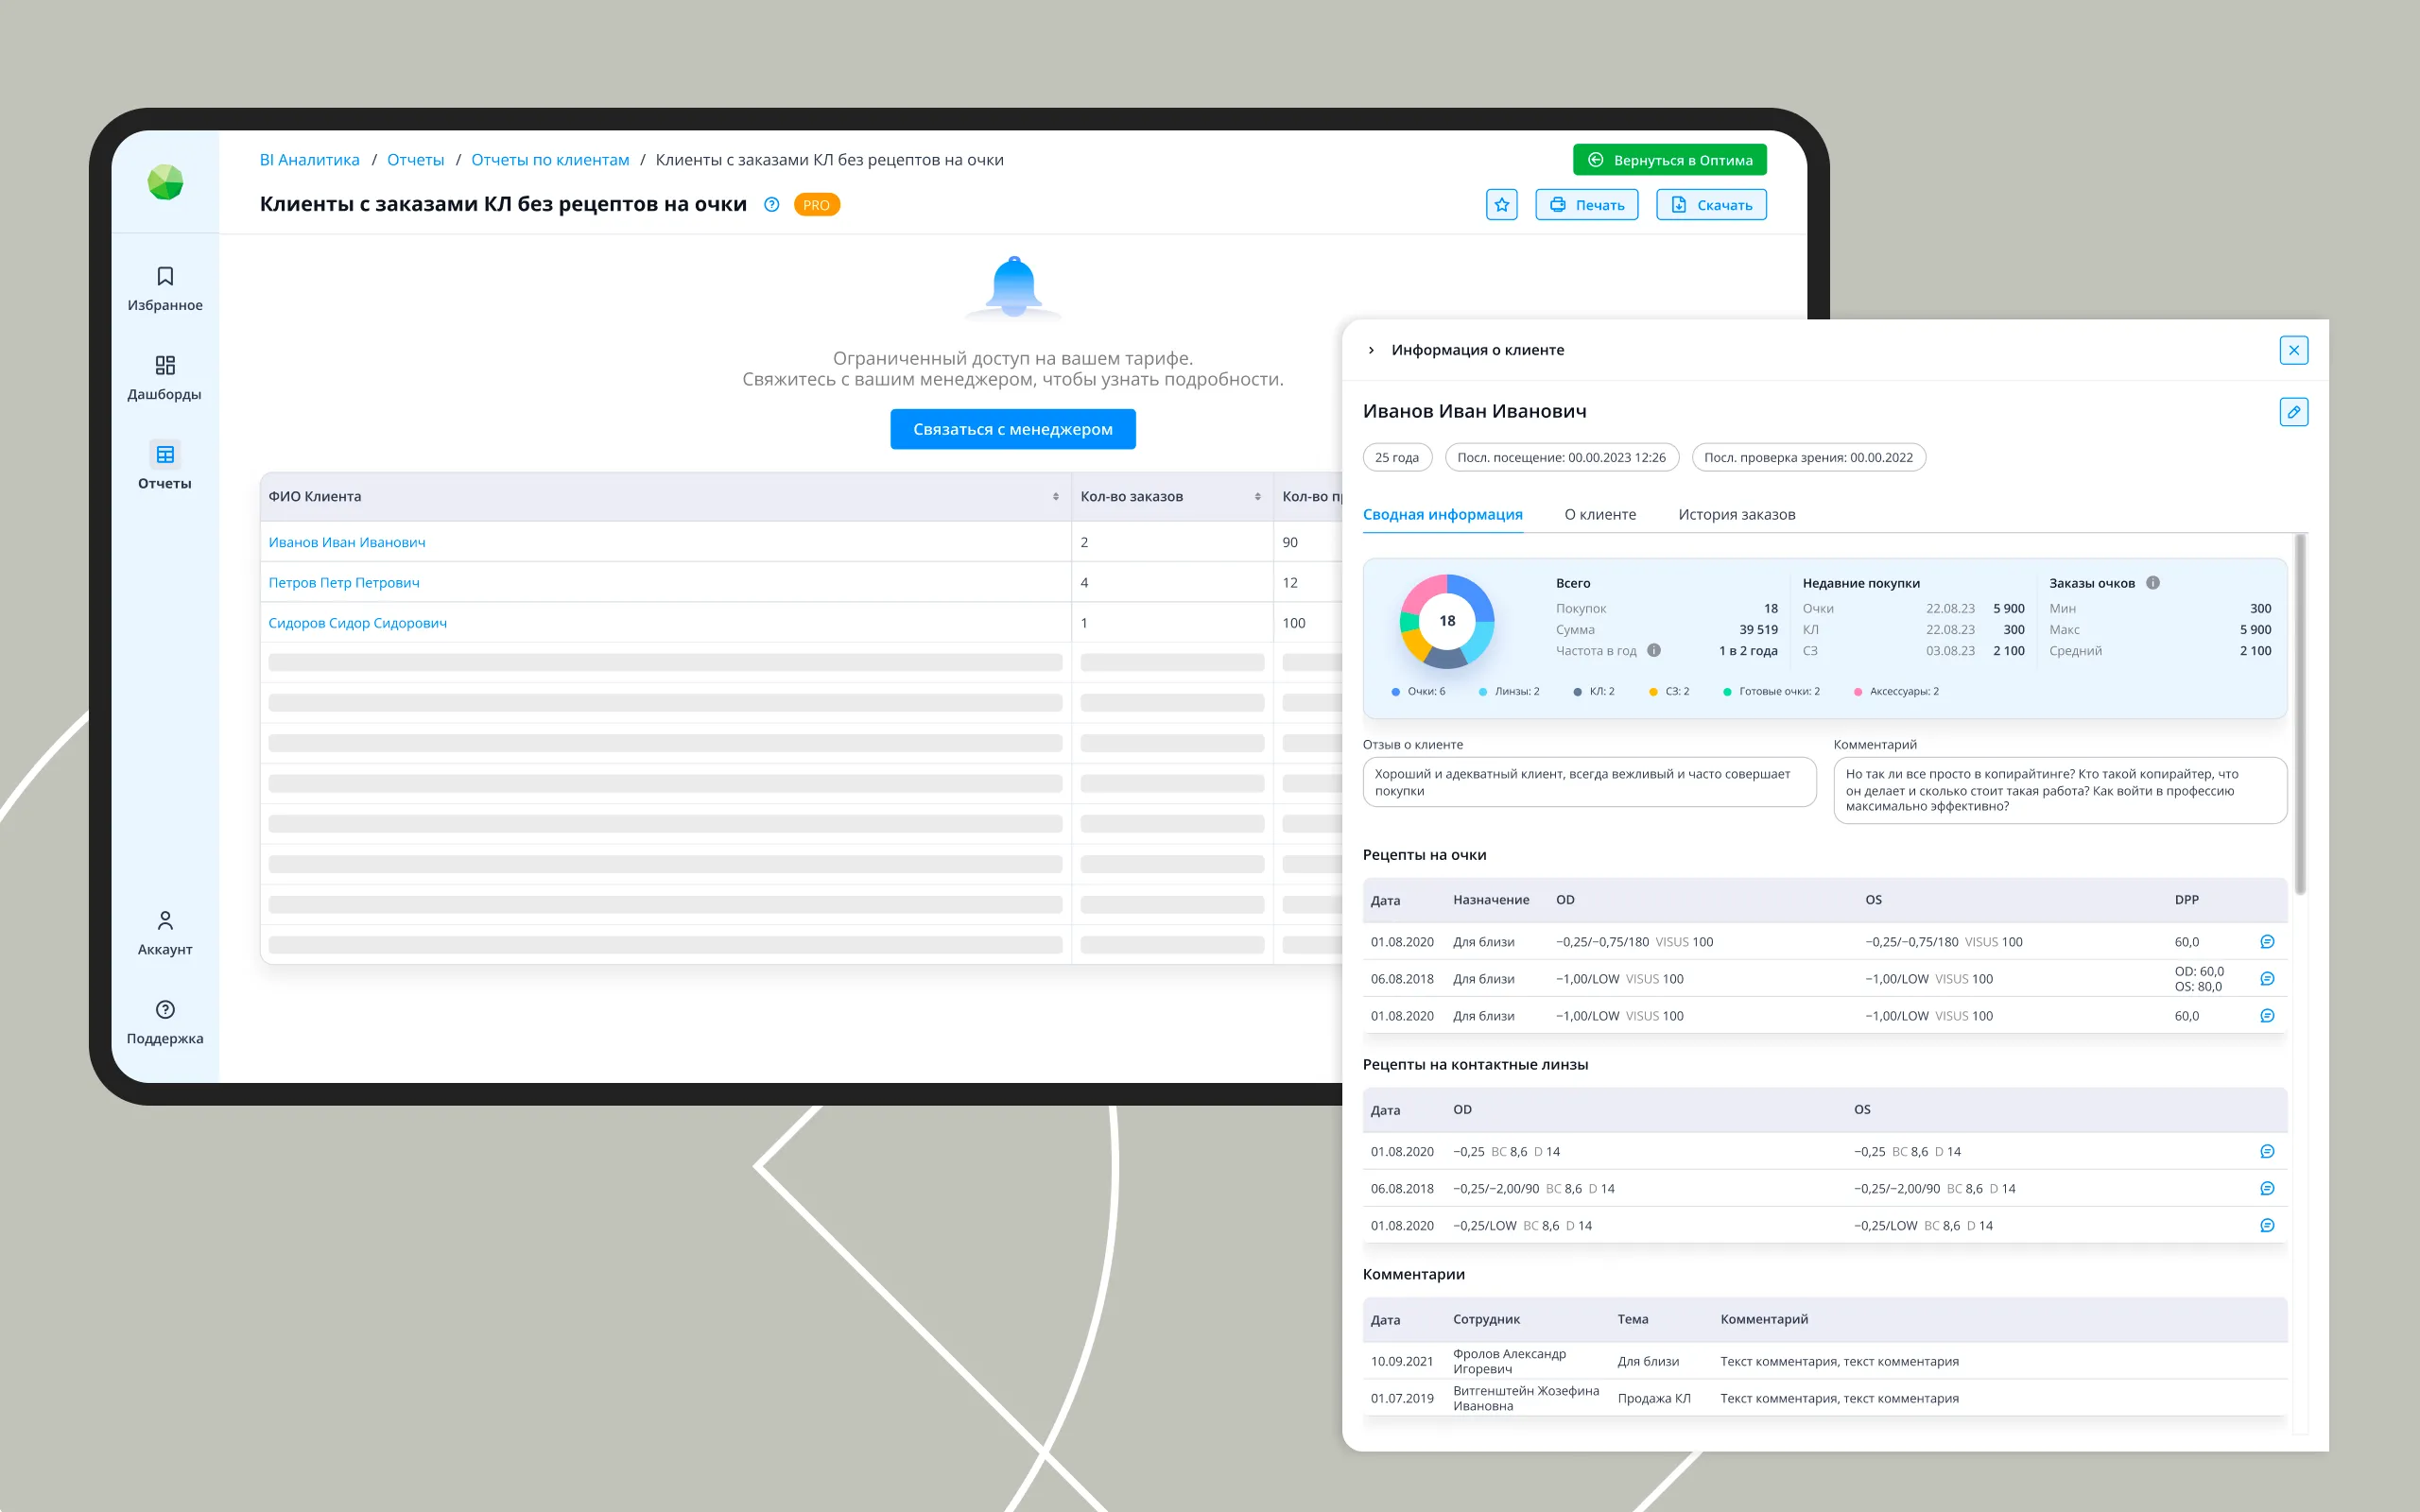Click info icon beside Заказы очков

[2153, 582]
